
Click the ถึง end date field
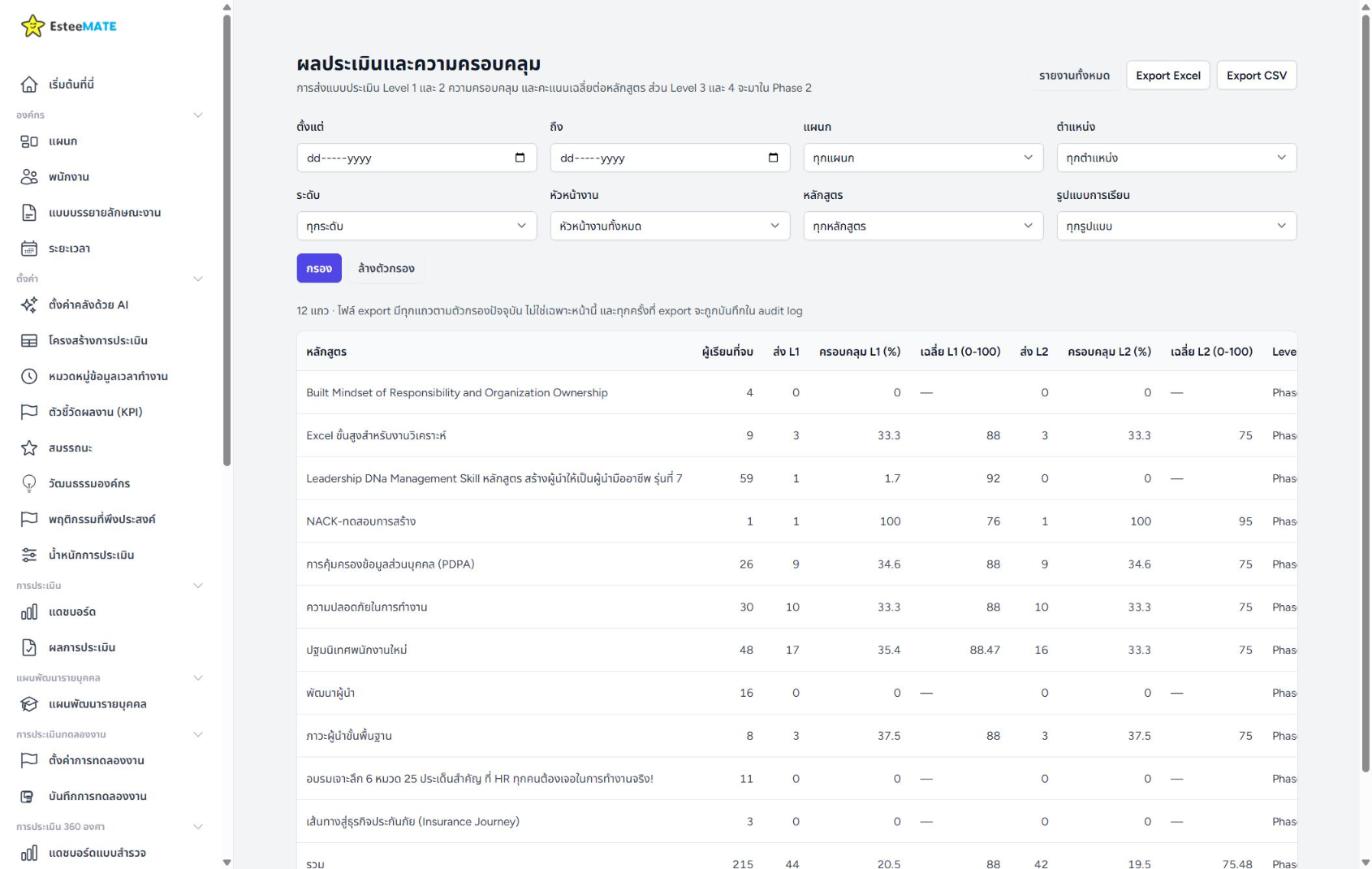tap(670, 158)
